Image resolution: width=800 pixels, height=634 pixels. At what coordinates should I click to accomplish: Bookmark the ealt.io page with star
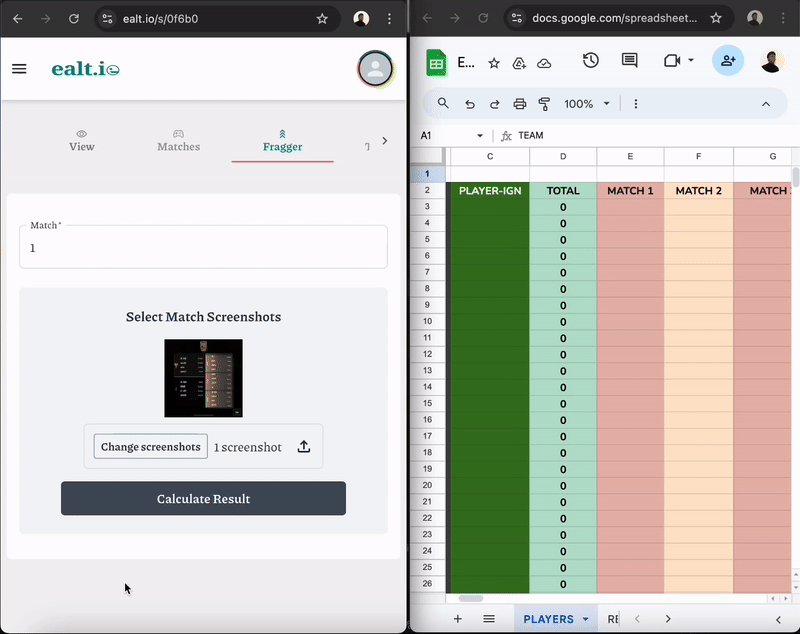322,19
